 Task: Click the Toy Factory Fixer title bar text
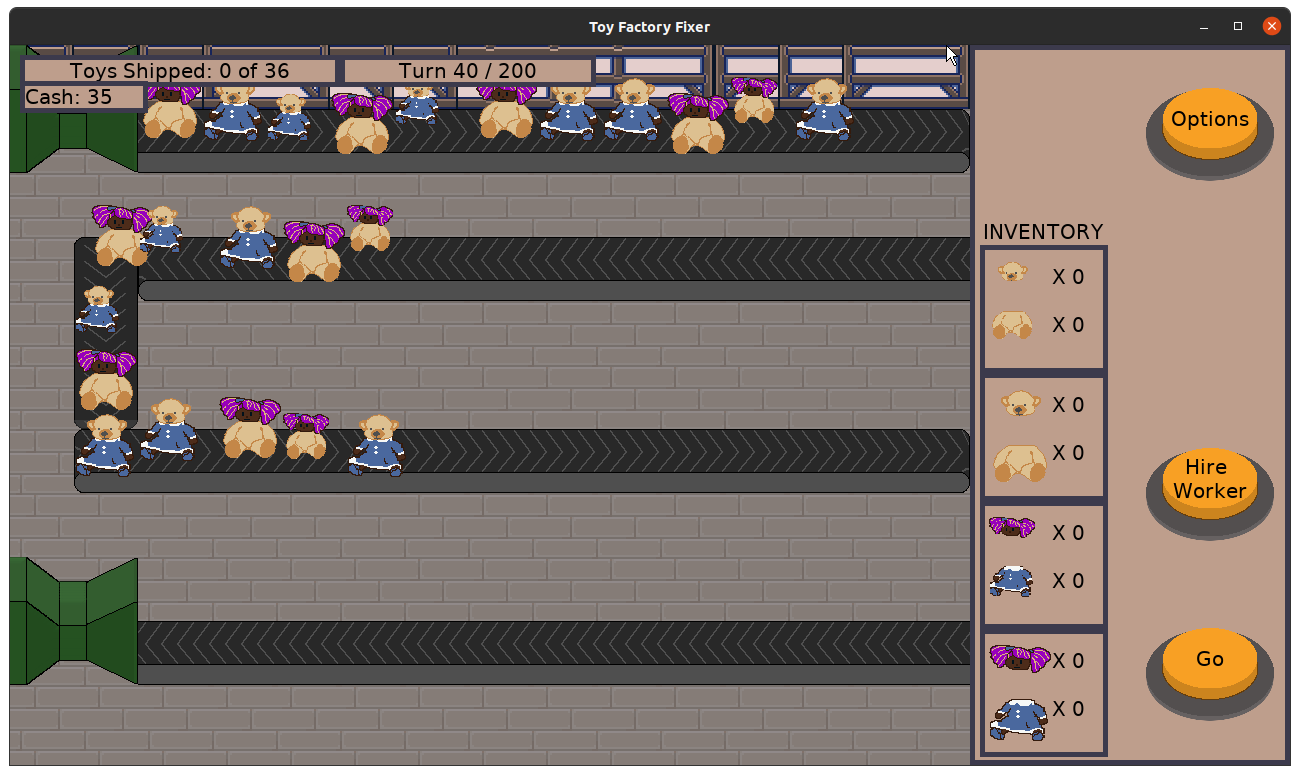pyautogui.click(x=649, y=27)
